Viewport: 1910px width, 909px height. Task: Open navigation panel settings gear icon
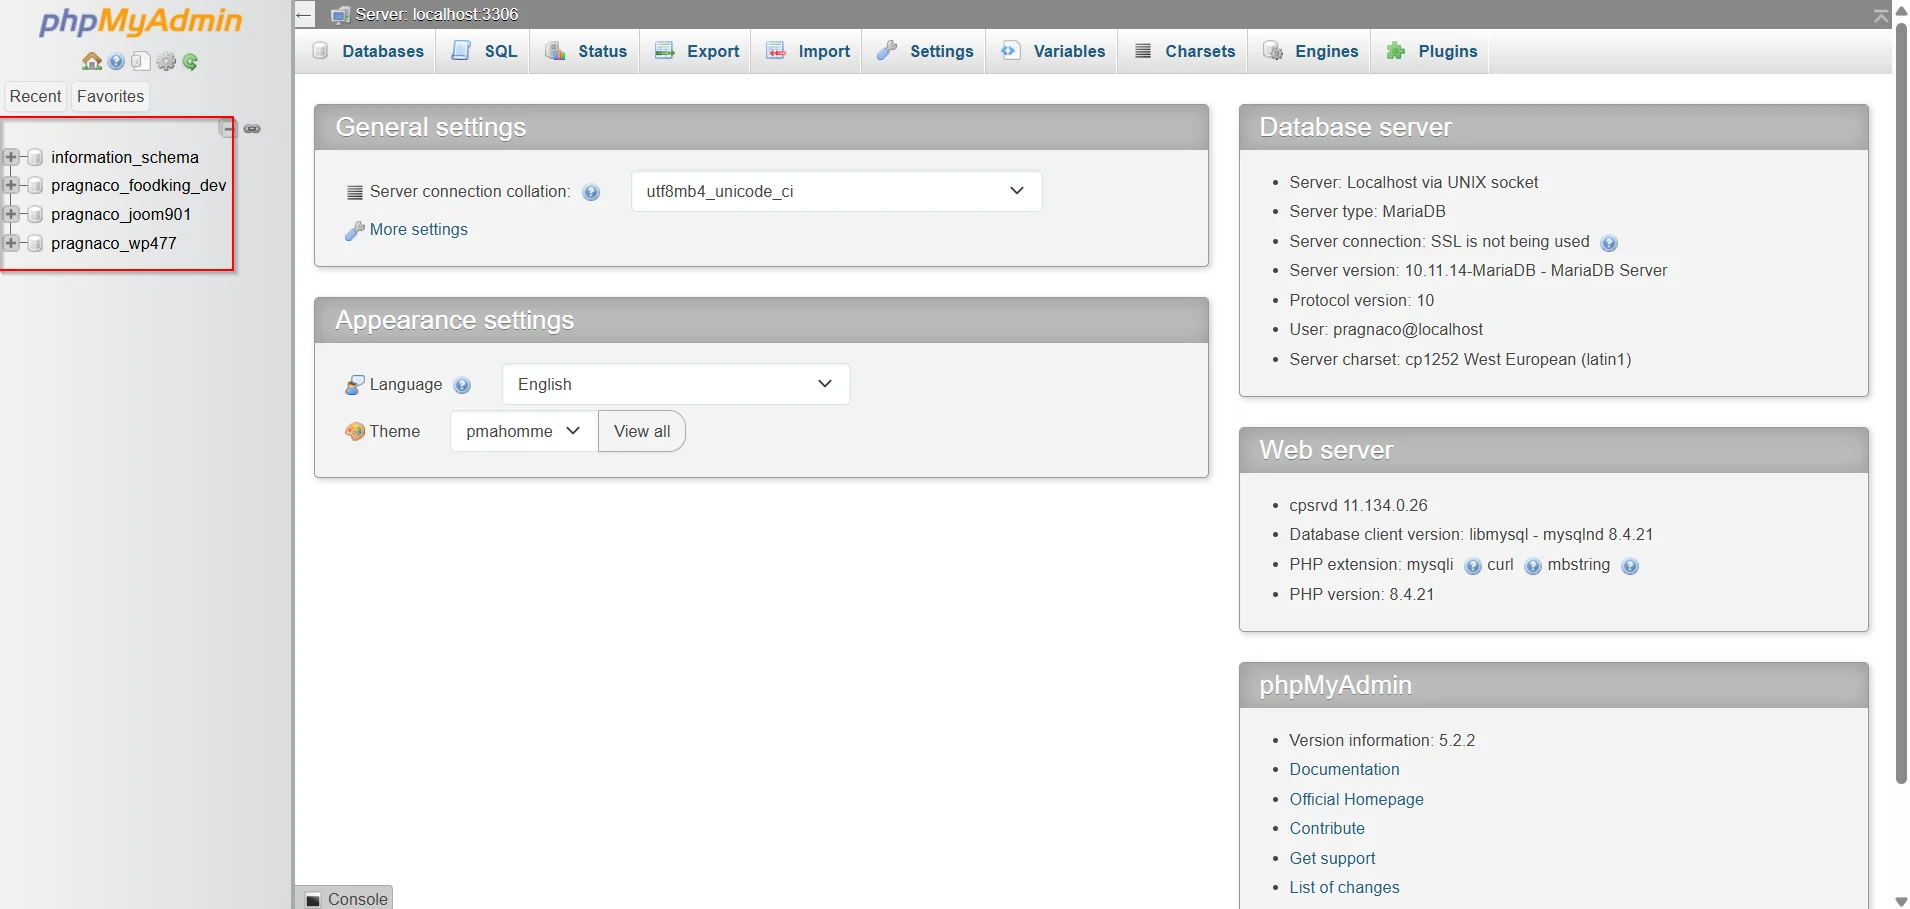(166, 62)
